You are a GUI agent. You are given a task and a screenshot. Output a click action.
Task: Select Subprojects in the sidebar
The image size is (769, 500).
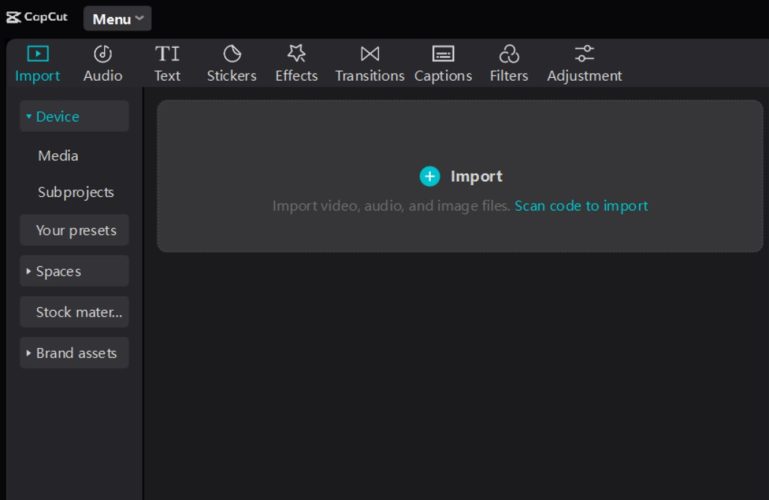point(76,192)
